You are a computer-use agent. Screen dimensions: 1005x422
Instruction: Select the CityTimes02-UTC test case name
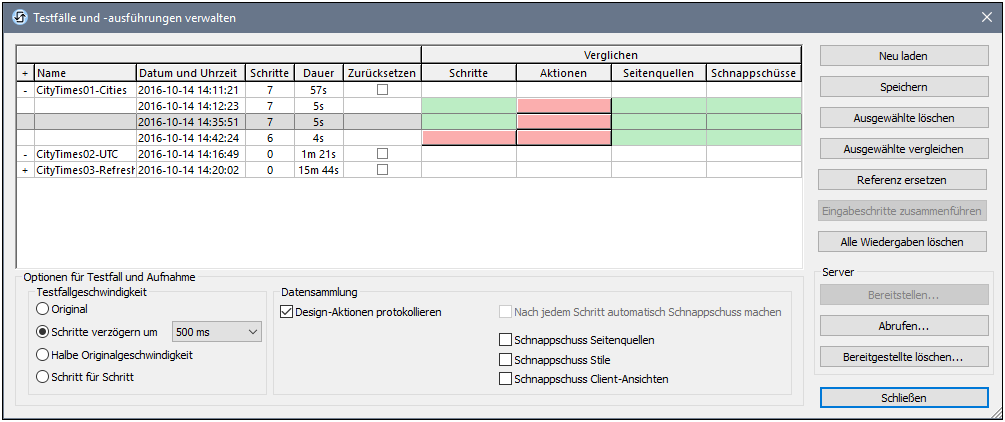[85, 153]
